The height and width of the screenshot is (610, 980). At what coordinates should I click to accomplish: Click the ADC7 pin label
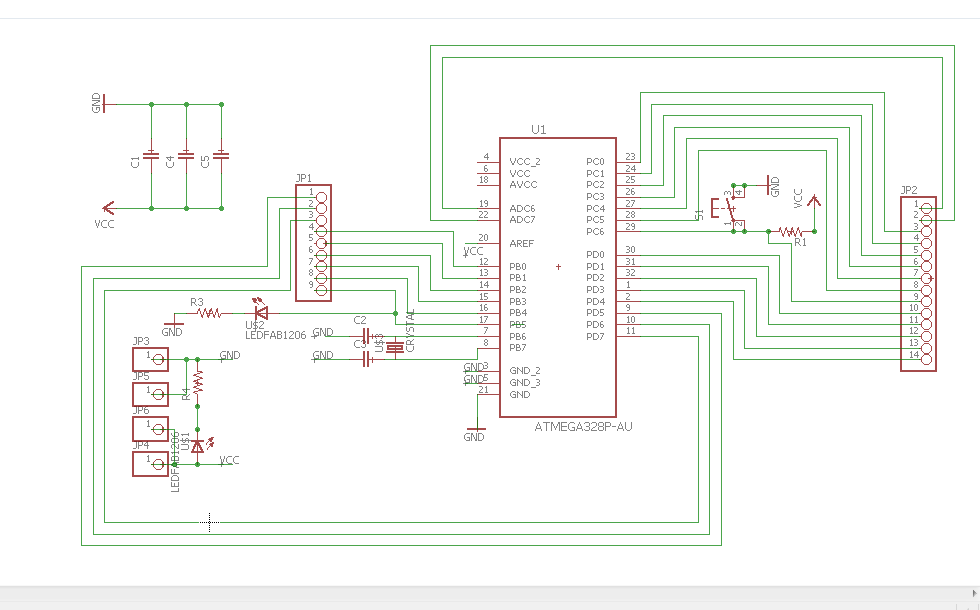[x=522, y=220]
